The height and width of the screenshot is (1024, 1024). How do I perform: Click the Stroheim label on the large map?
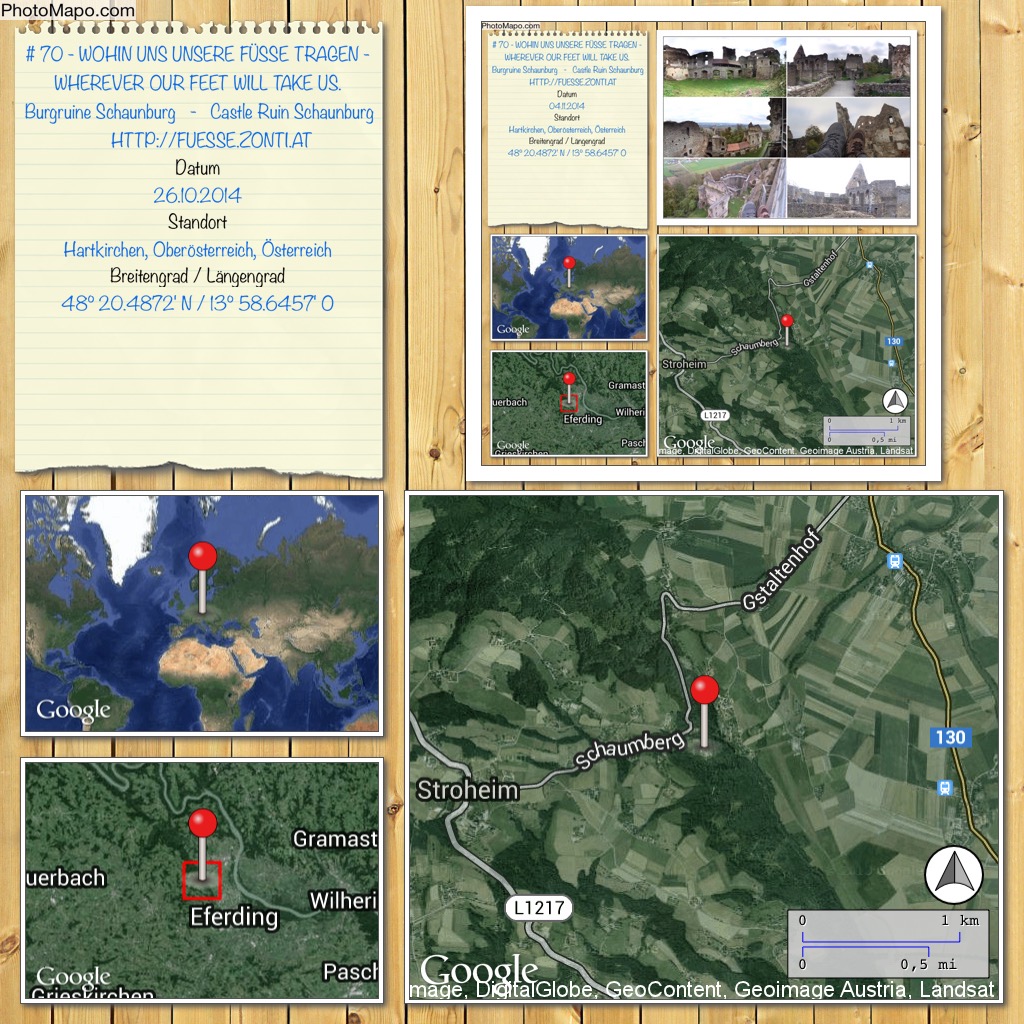[468, 790]
